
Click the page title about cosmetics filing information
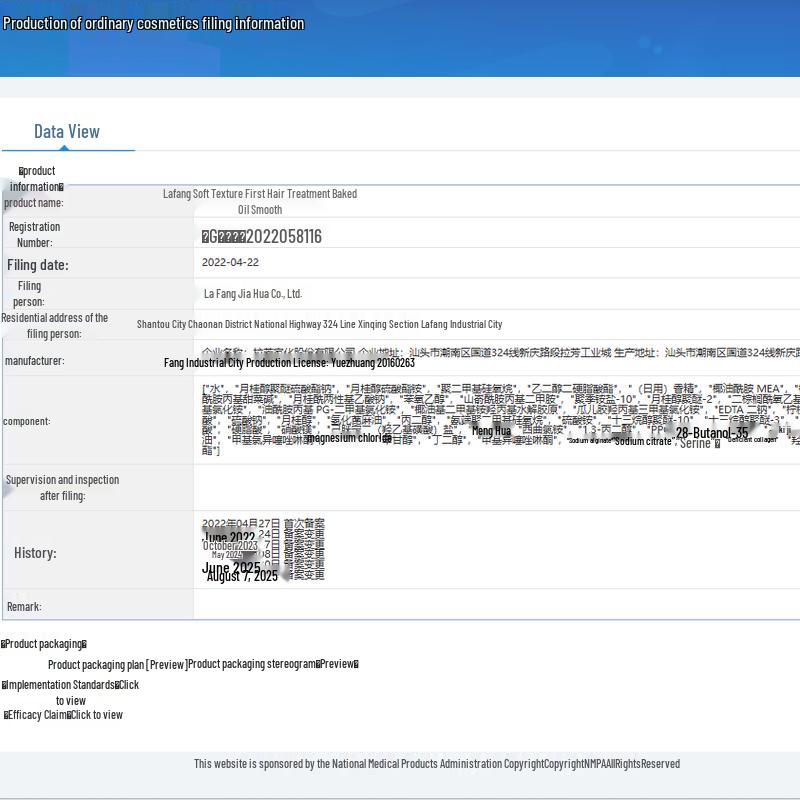tap(153, 24)
